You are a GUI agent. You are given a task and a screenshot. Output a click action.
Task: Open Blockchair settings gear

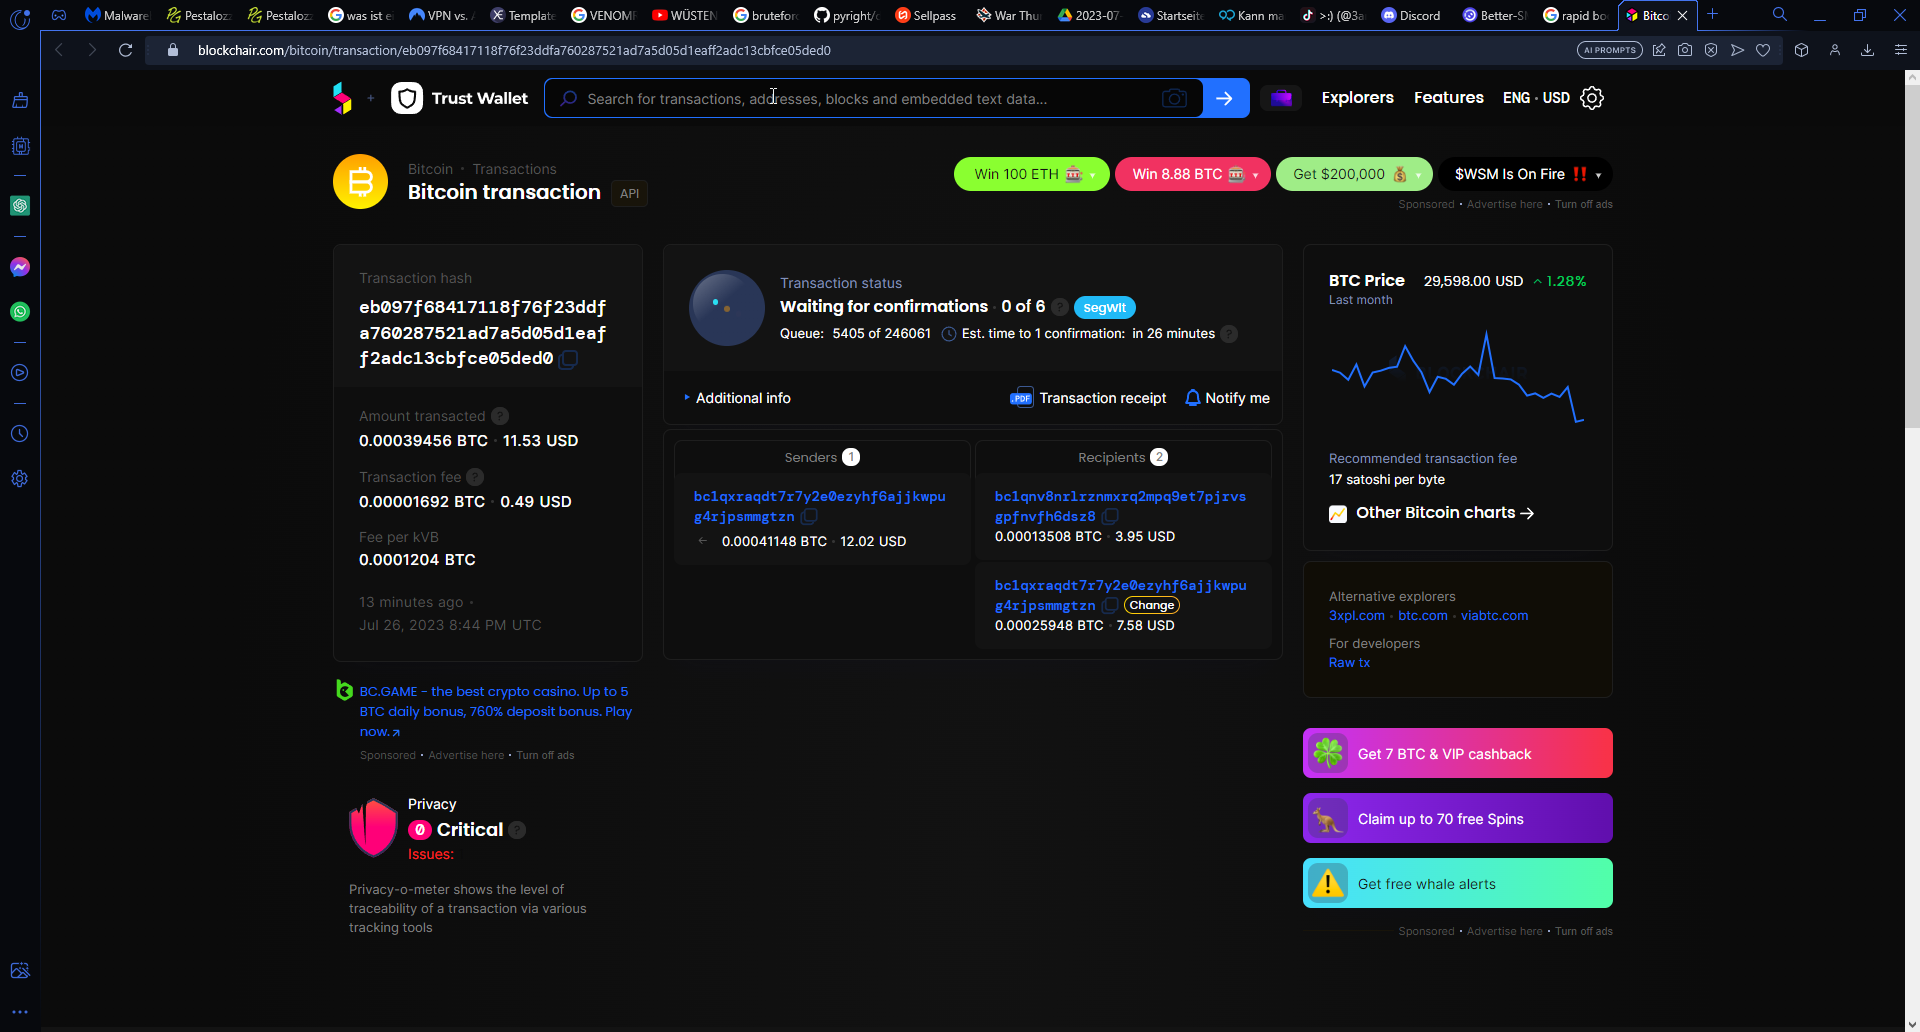click(1592, 98)
